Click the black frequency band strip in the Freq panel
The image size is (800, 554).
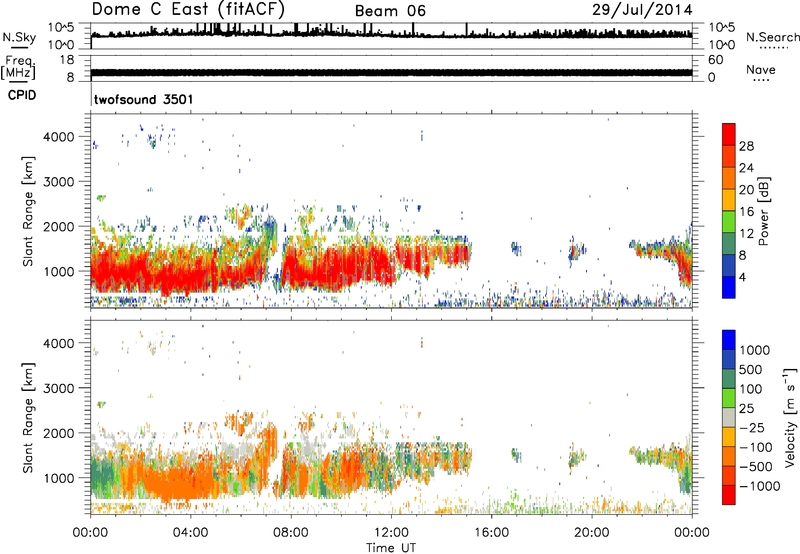click(x=391, y=72)
